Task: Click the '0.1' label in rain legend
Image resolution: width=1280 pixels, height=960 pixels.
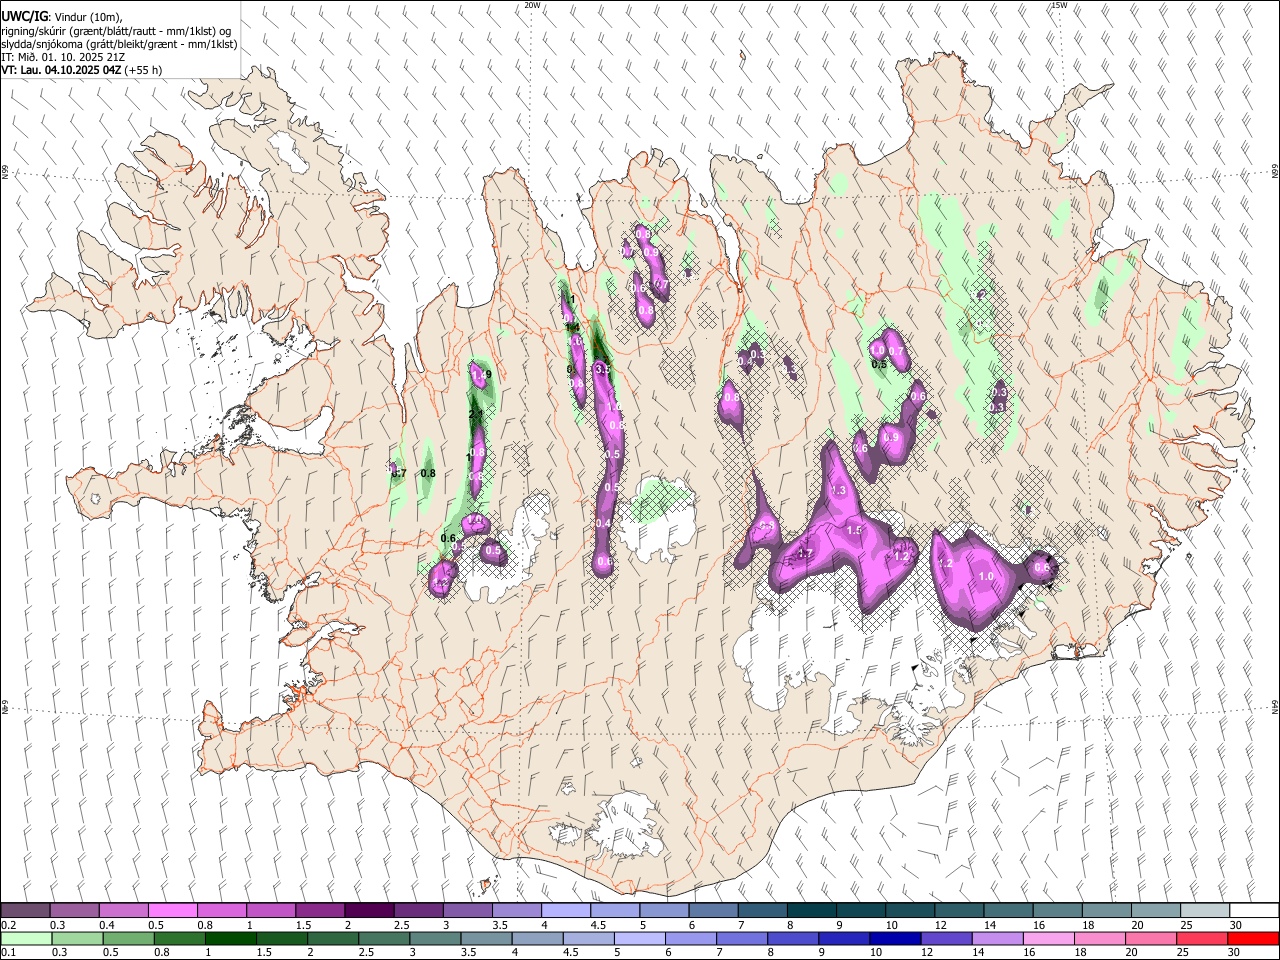Action: click(9, 952)
